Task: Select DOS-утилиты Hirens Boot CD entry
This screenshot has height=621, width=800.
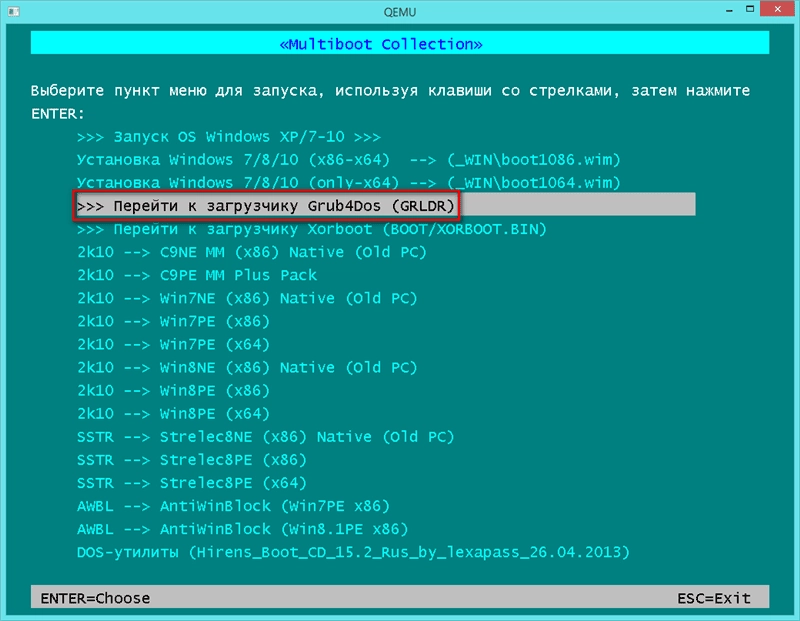Action: 353,552
